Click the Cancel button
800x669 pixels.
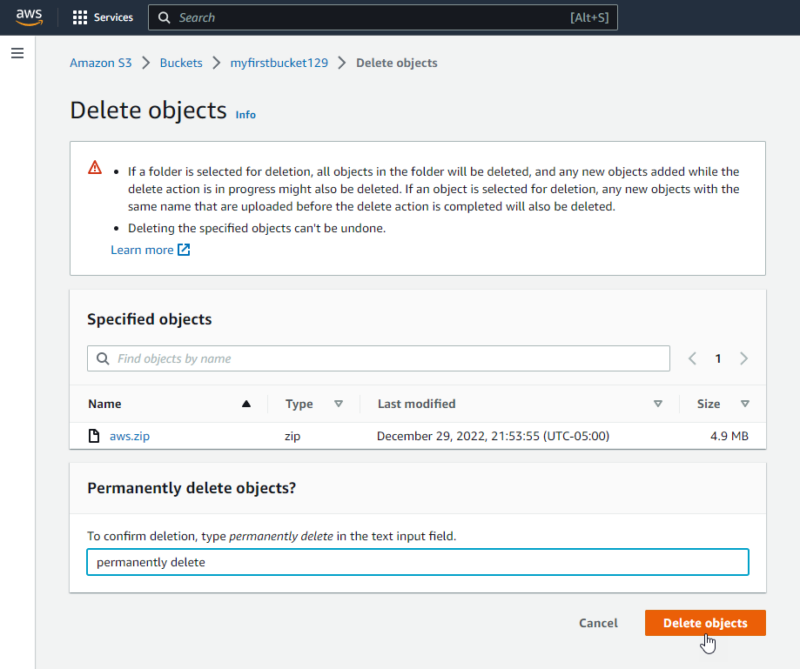(598, 622)
